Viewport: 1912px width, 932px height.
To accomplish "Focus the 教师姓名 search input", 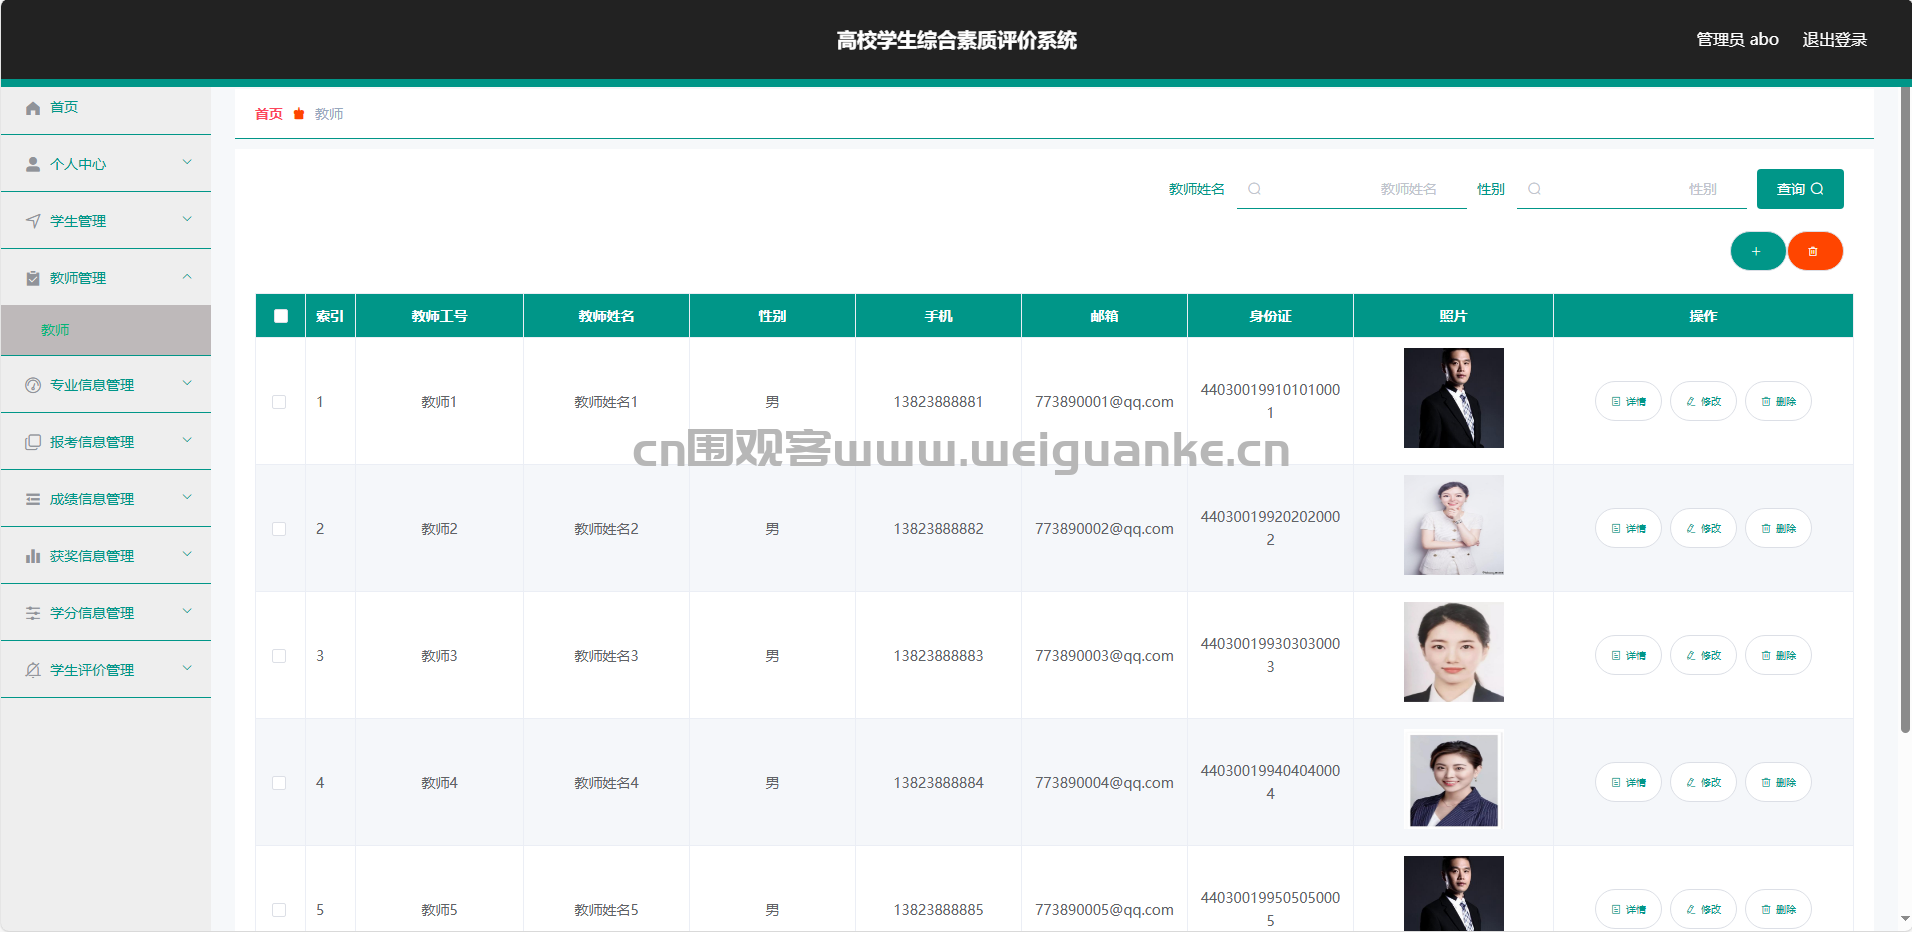I will pos(1352,189).
